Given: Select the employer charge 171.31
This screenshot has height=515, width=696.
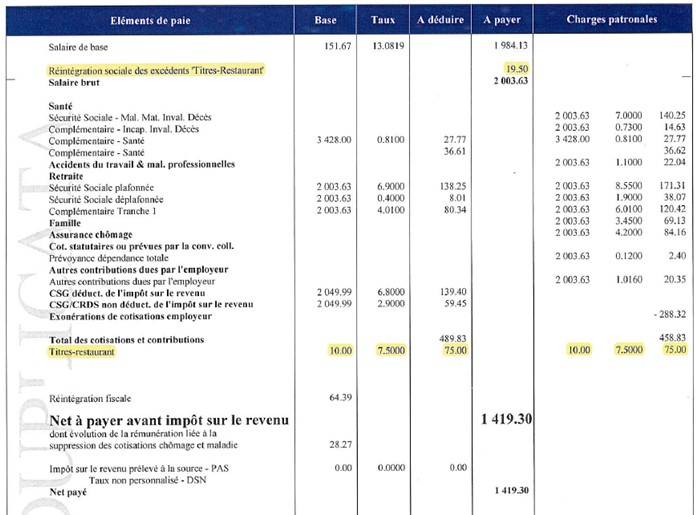Looking at the screenshot, I should click(x=672, y=186).
